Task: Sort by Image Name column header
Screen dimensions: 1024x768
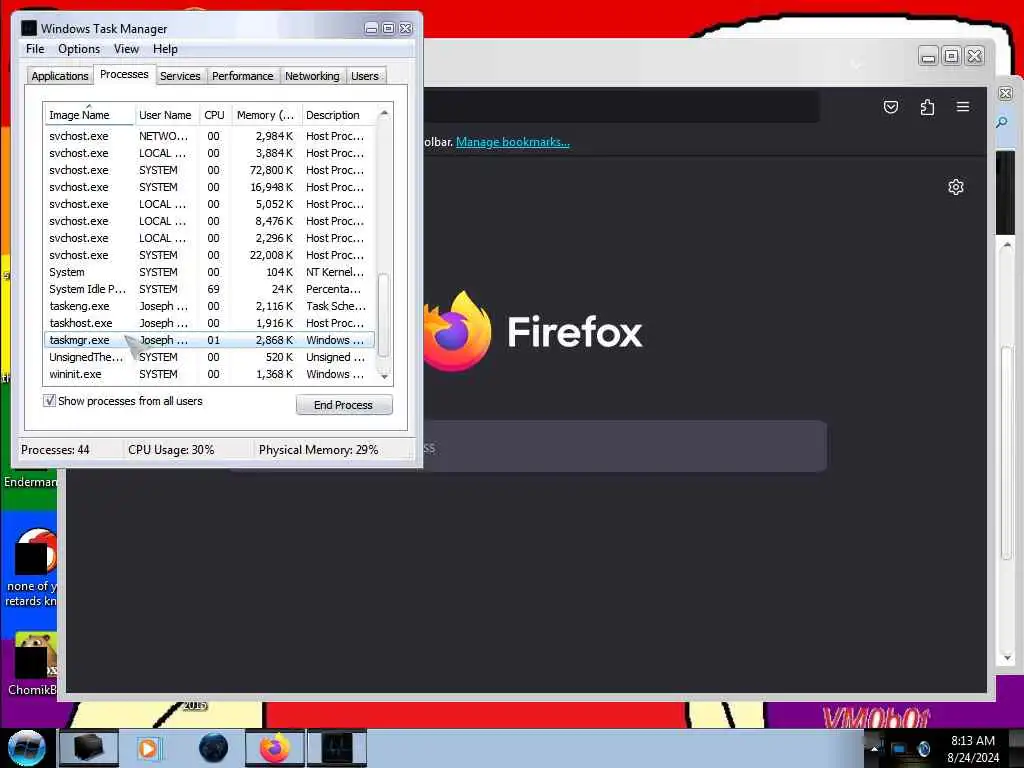Action: pos(89,115)
